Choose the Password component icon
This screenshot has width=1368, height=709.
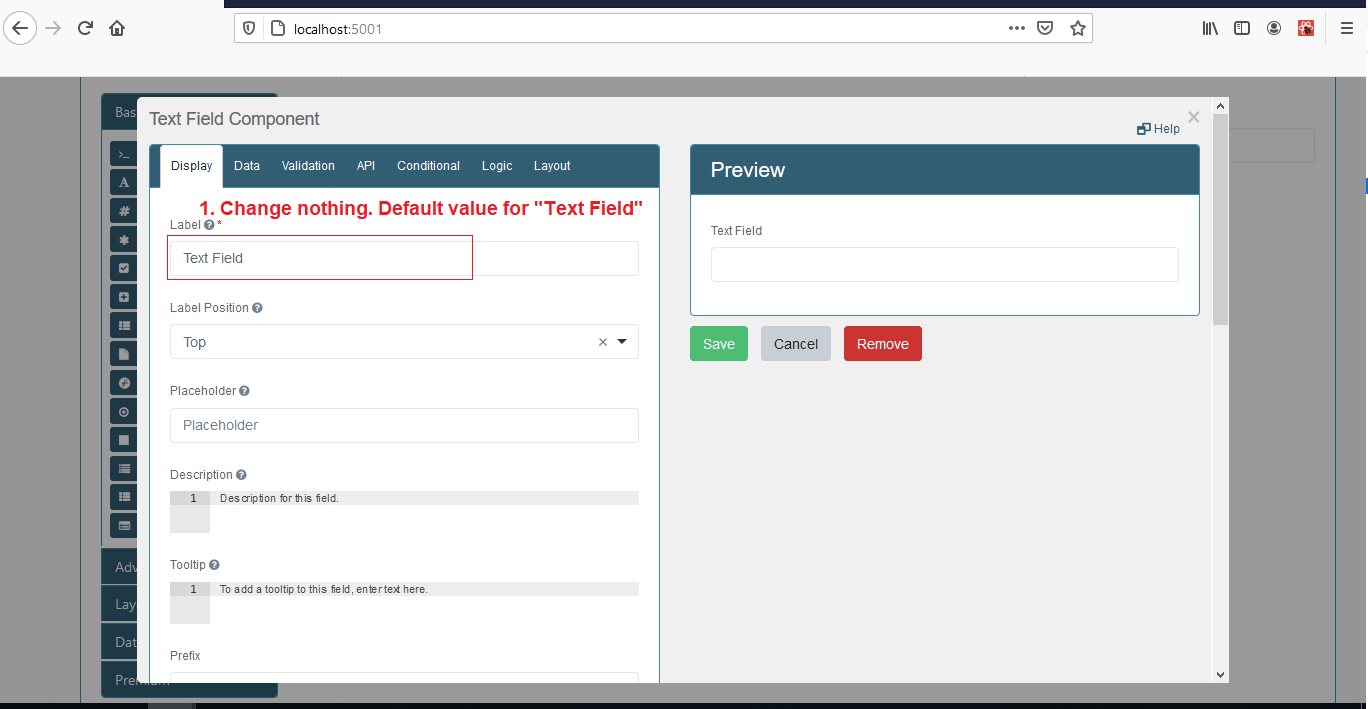click(123, 239)
